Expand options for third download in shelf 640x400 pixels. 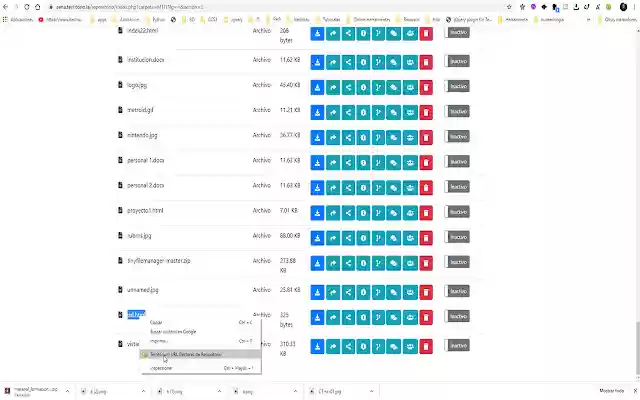[x=219, y=391]
